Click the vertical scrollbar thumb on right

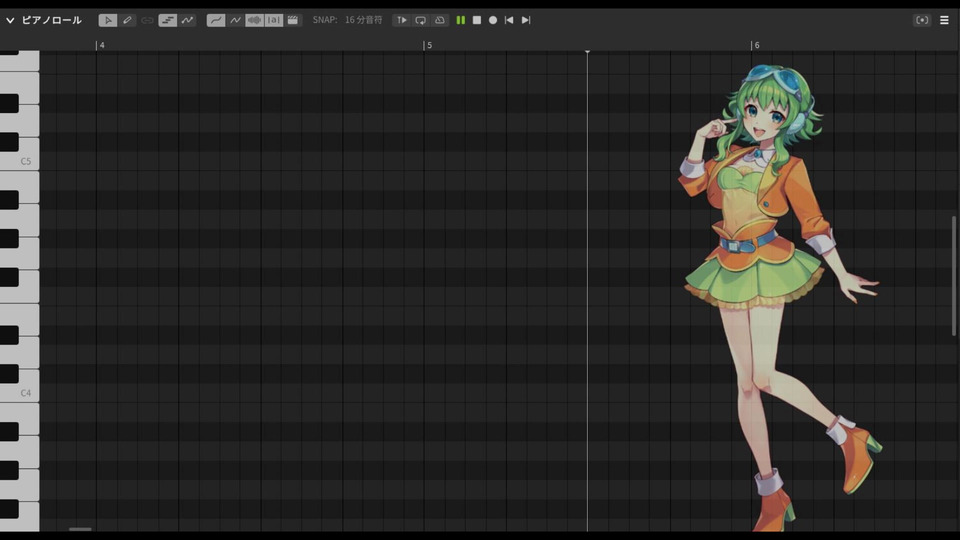click(x=954, y=276)
